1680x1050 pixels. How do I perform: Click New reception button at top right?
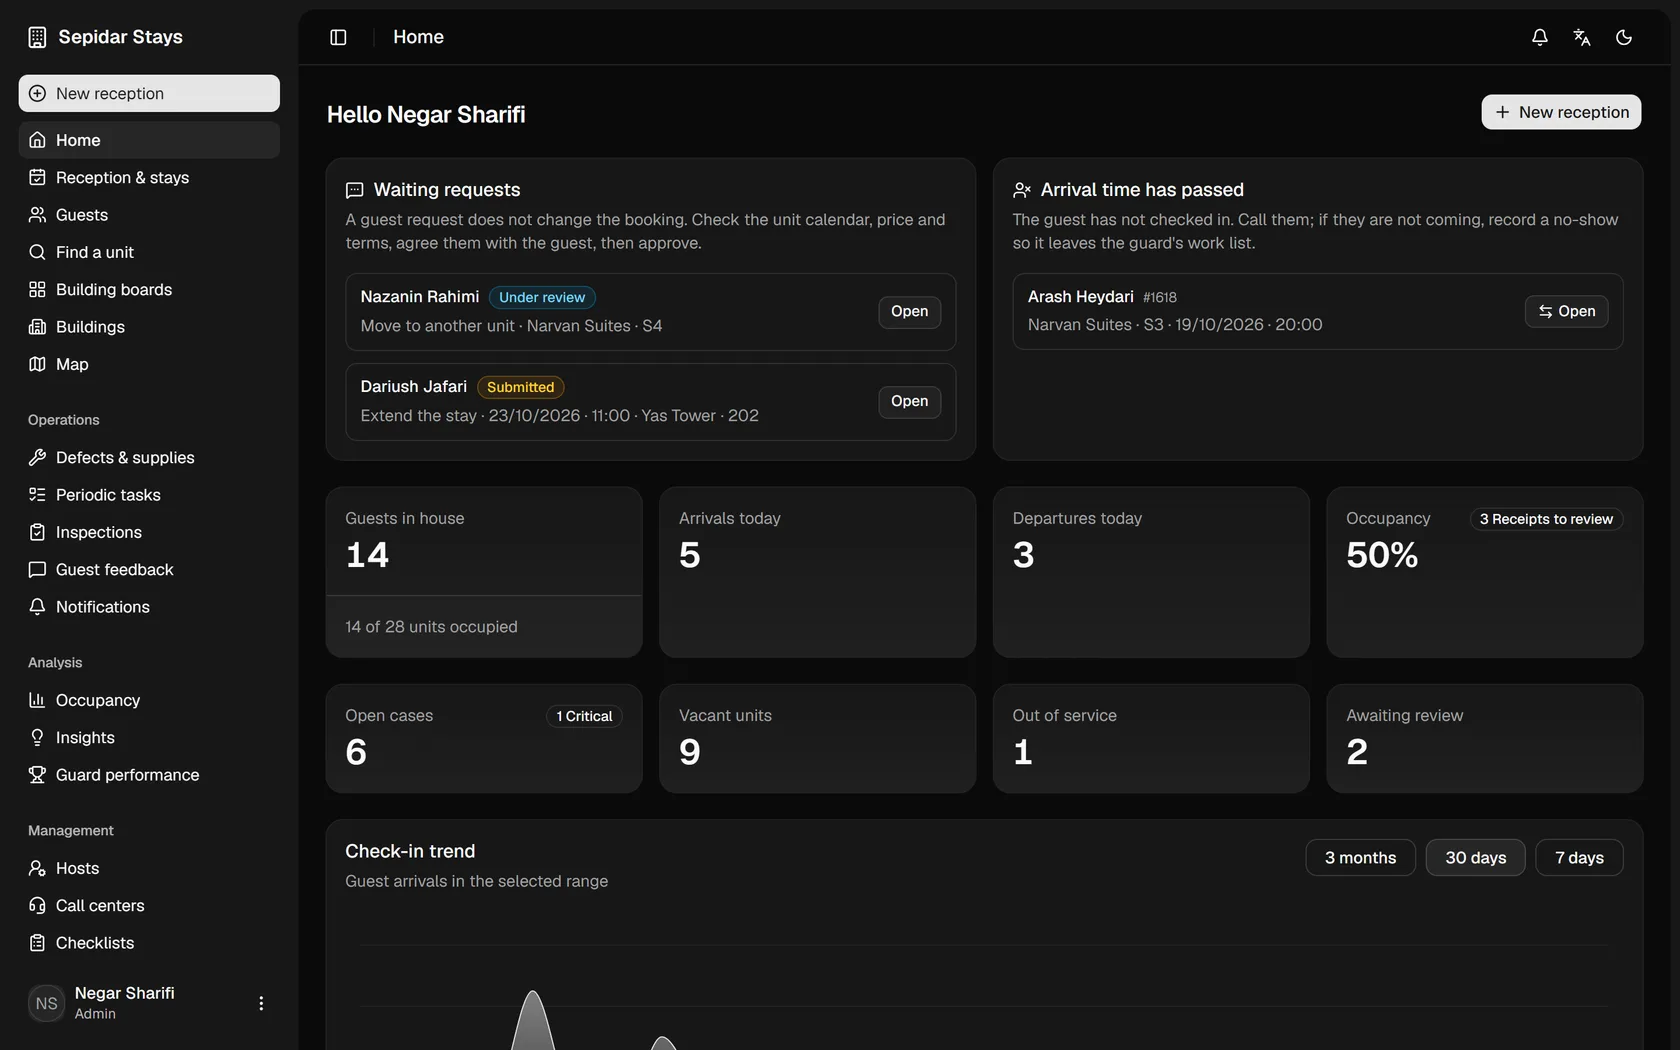1561,112
